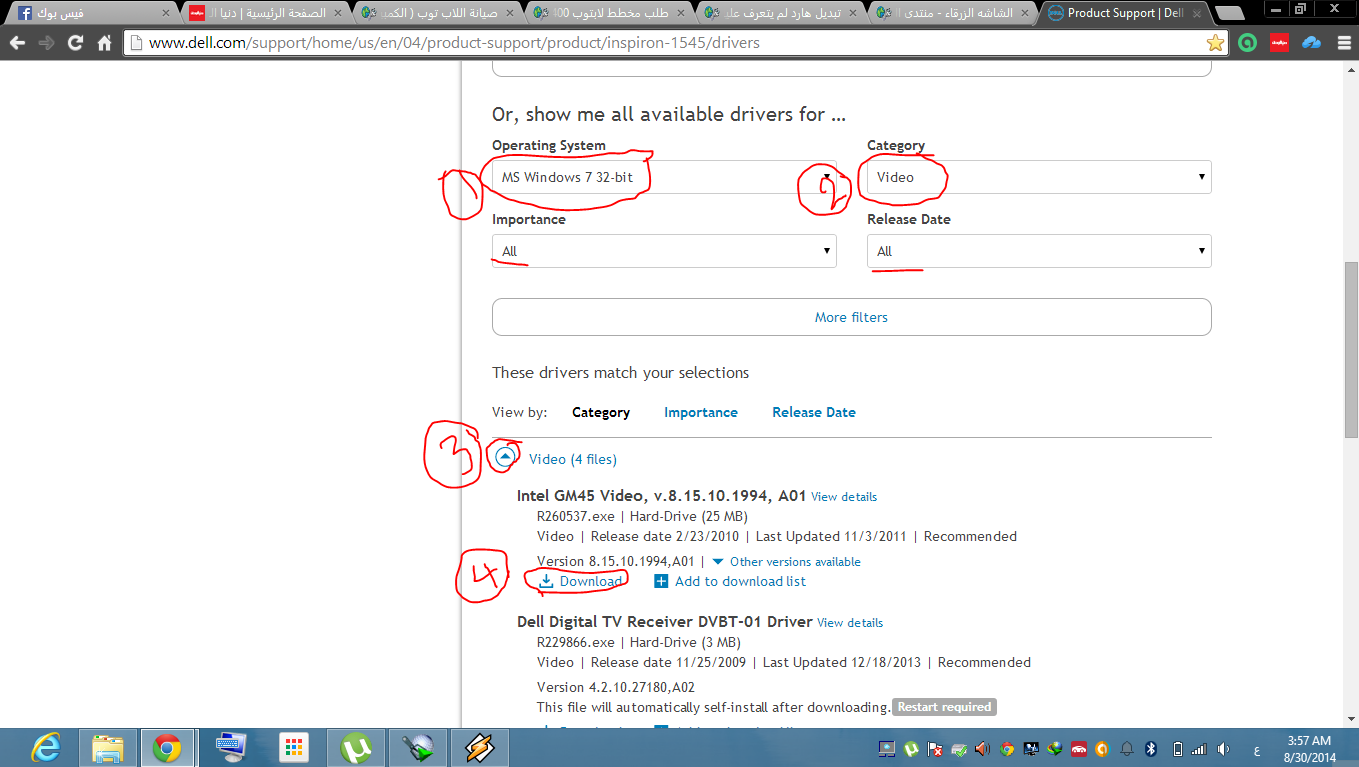Open the Release Date dropdown
Viewport: 1359px width, 767px height.
point(1039,251)
